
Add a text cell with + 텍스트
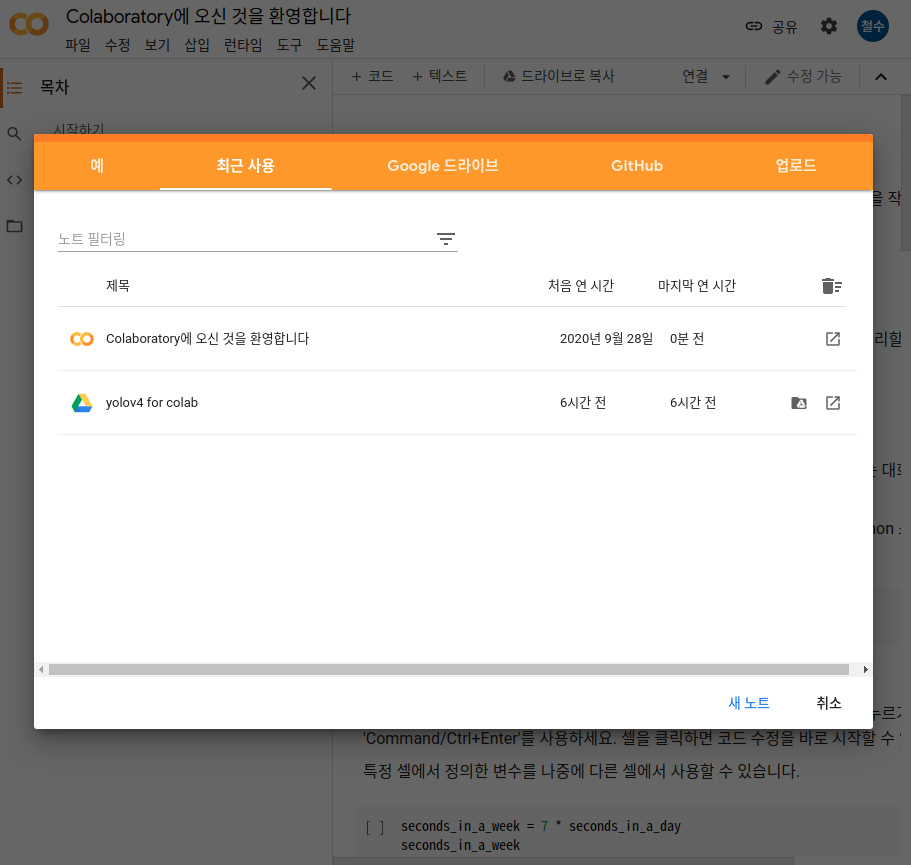pos(439,76)
